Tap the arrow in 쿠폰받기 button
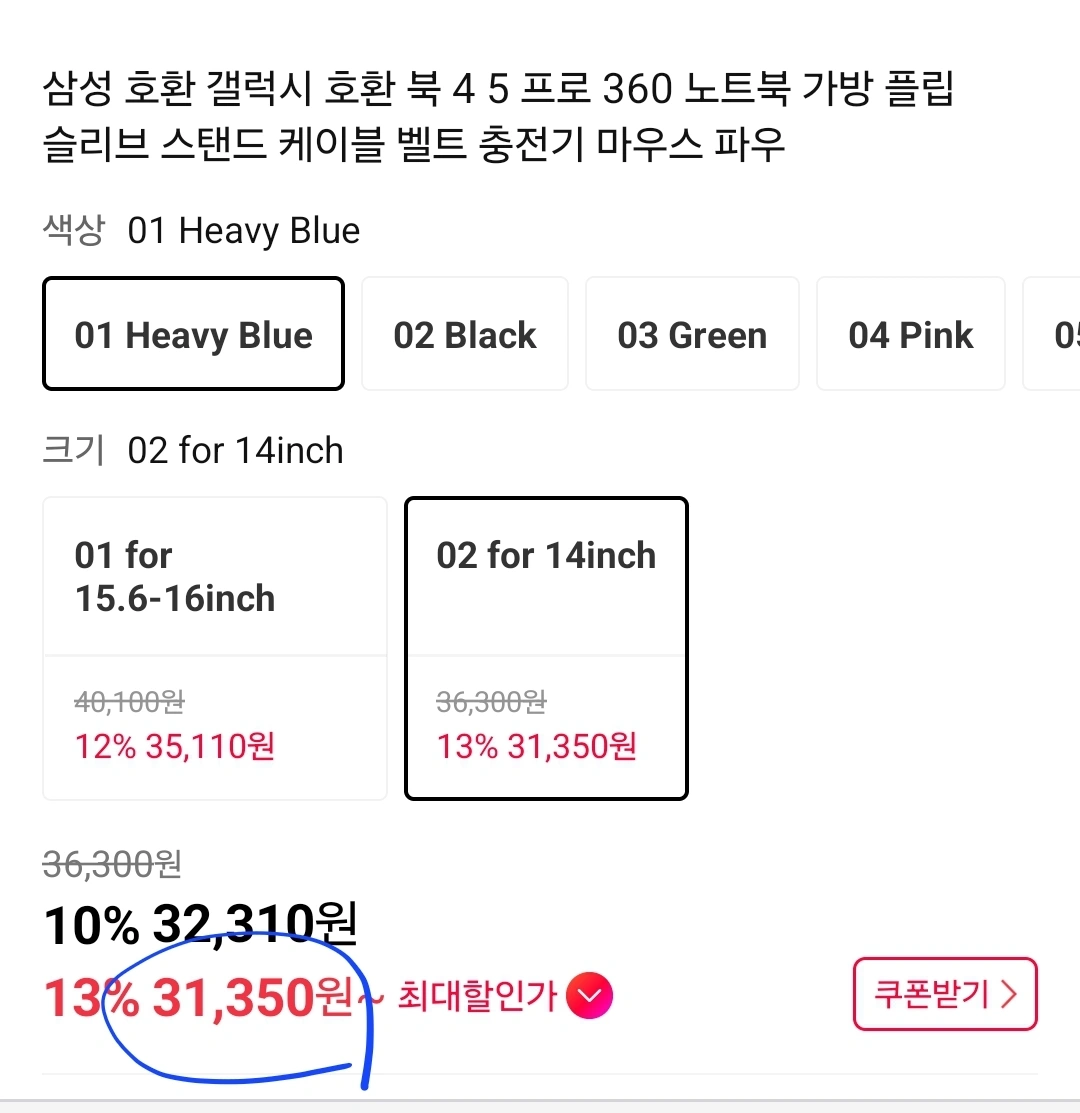Image resolution: width=1080 pixels, height=1113 pixels. tap(1008, 994)
